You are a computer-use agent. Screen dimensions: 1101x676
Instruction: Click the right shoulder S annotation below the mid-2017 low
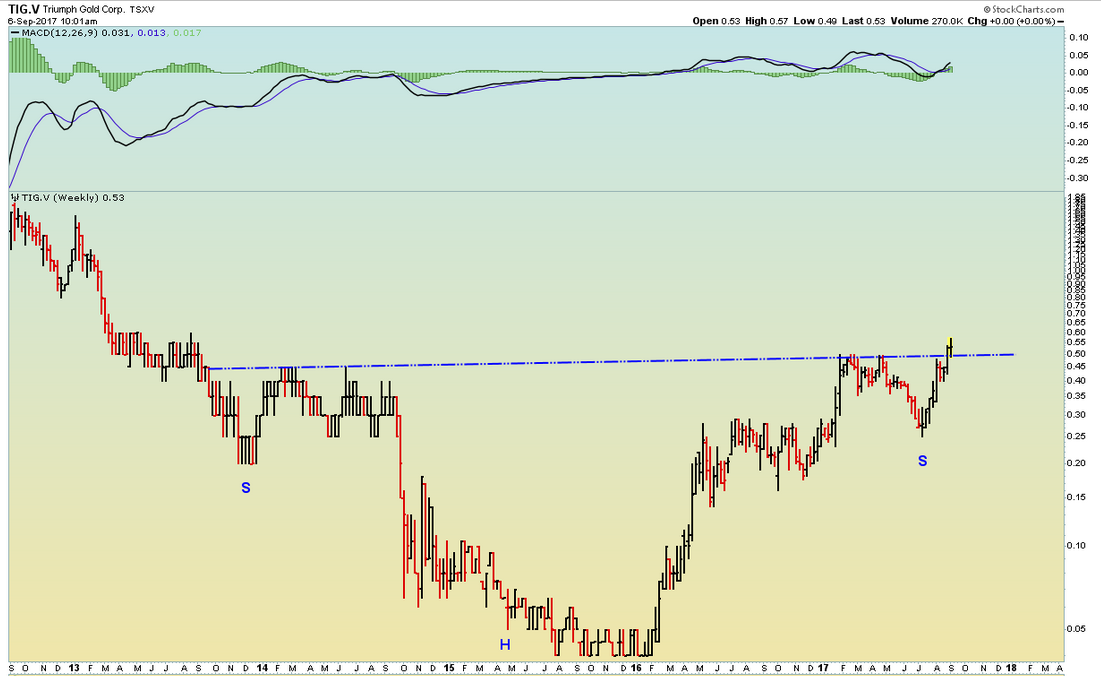point(923,461)
